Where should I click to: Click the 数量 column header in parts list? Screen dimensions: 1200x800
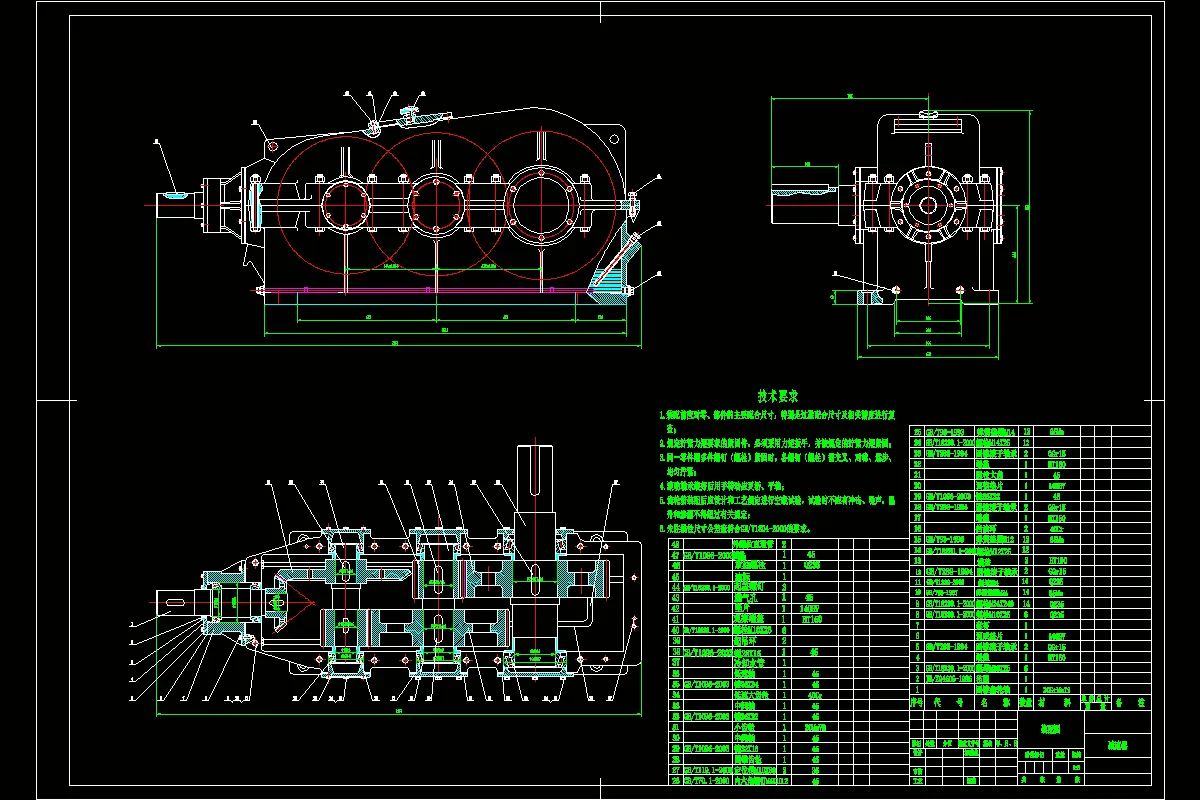(x=1024, y=703)
